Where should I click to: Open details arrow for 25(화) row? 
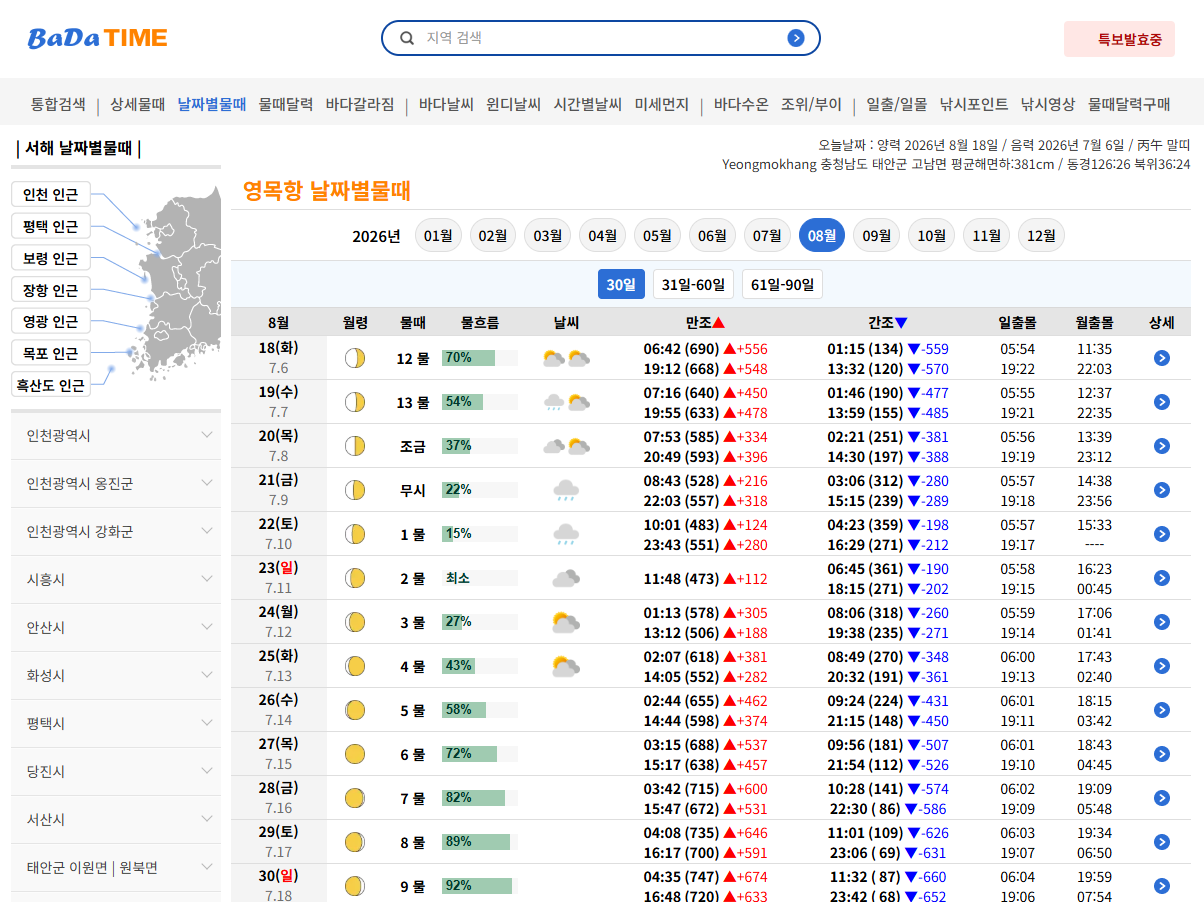(1161, 666)
